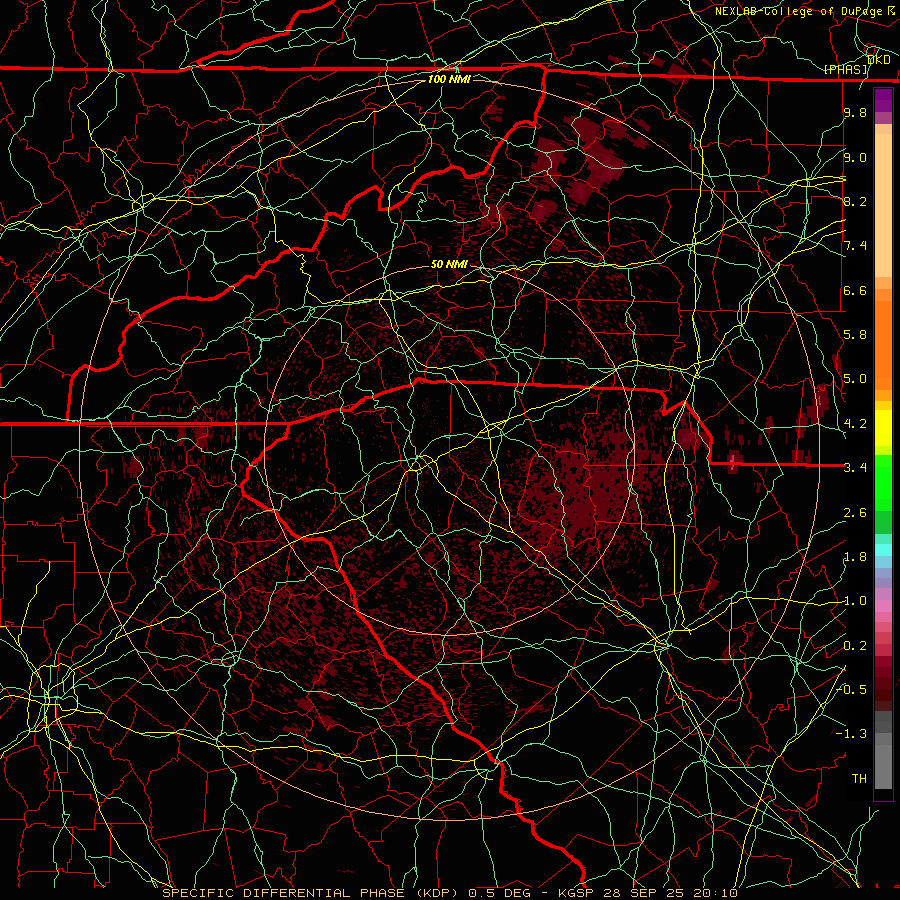
Task: Click the 8.2 value on color scale
Action: click(855, 201)
